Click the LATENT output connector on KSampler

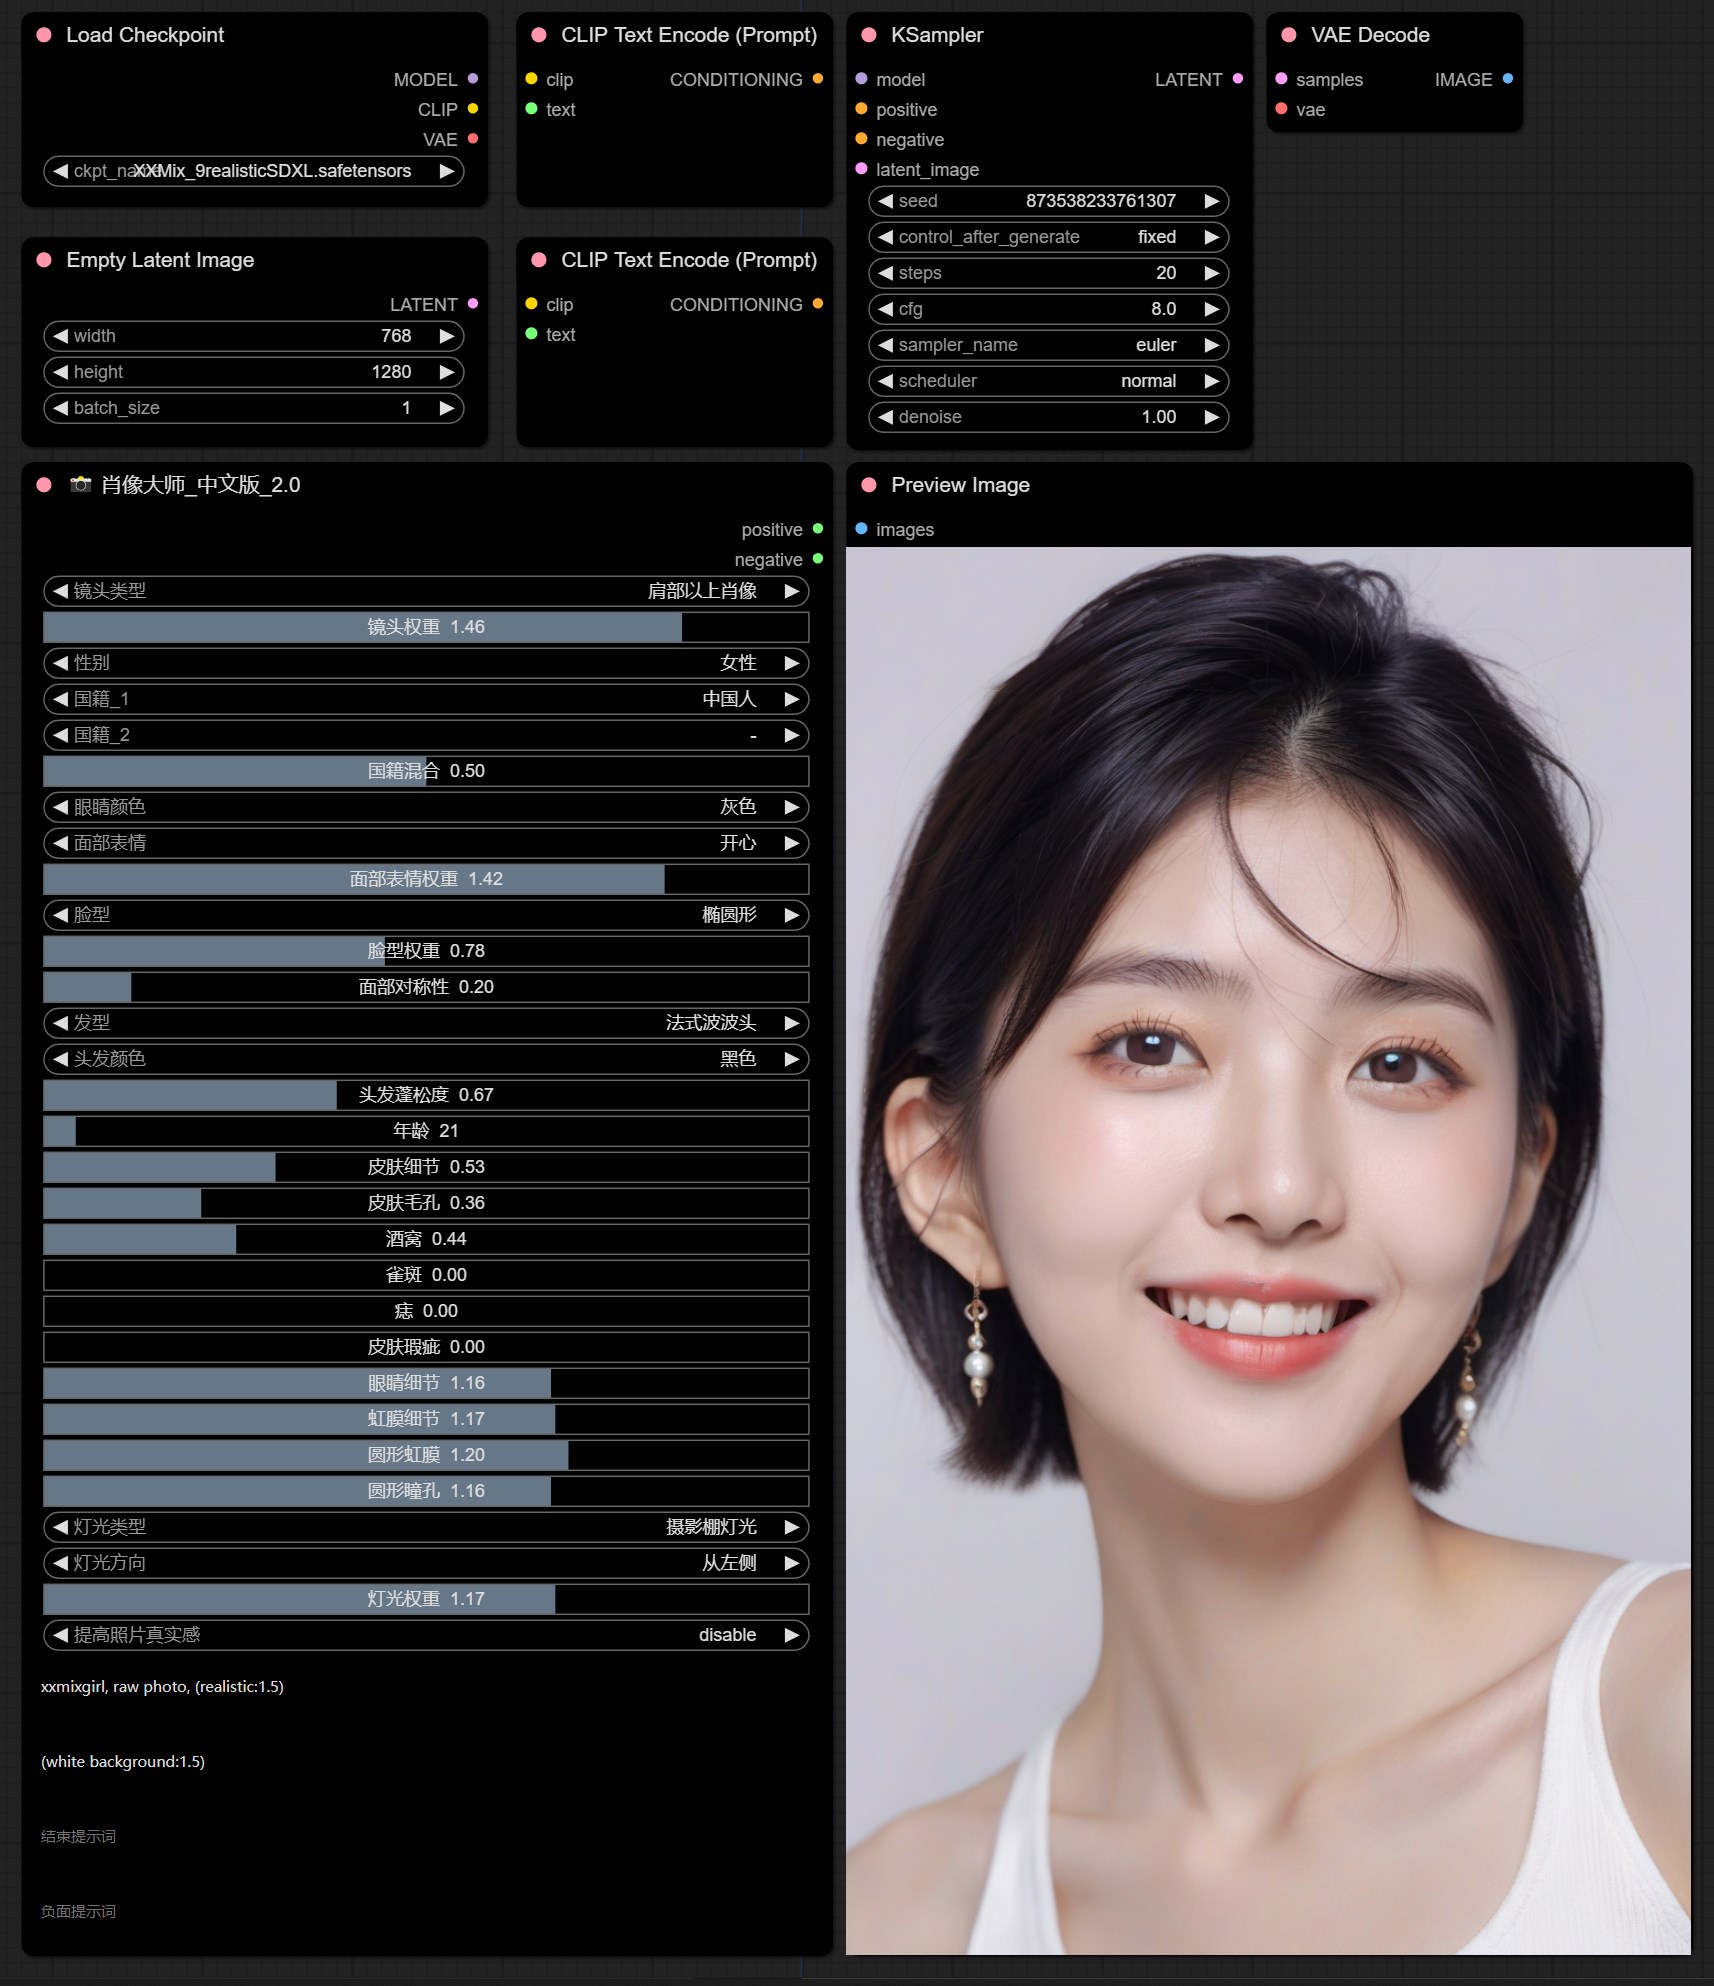click(x=1237, y=79)
